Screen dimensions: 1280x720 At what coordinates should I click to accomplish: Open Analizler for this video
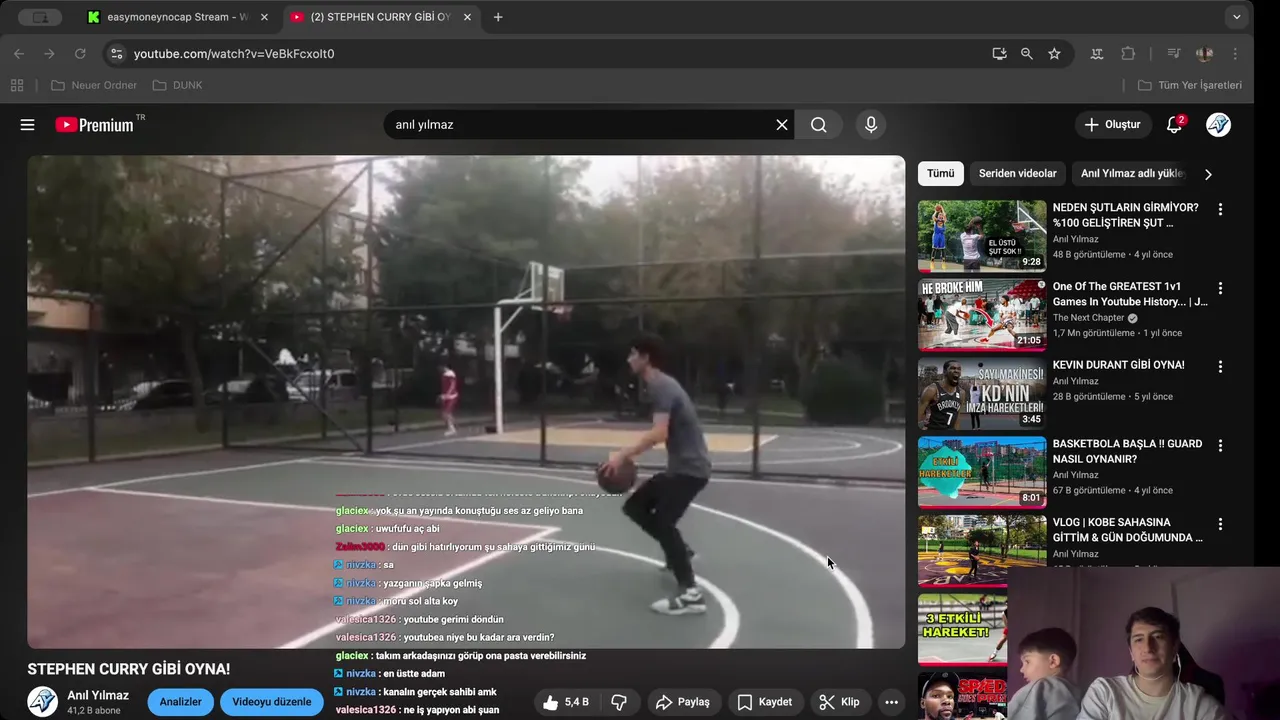click(181, 702)
